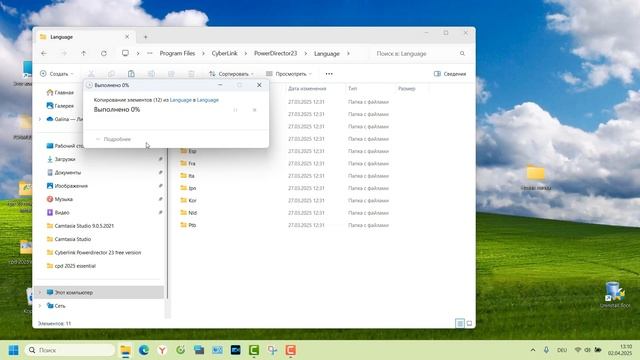Click the Rename icon in Explorer toolbar
640x360 pixels.
151,74
